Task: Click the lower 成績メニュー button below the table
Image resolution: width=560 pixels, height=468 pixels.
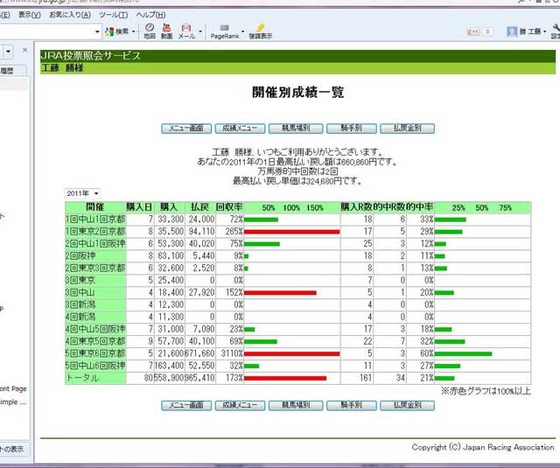Action: [x=240, y=405]
